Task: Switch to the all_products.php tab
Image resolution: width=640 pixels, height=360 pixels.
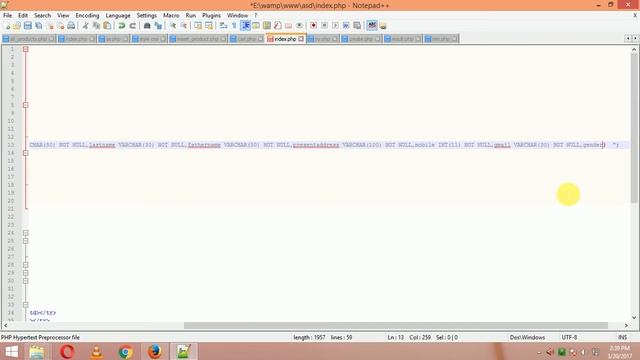Action: [x=29, y=39]
